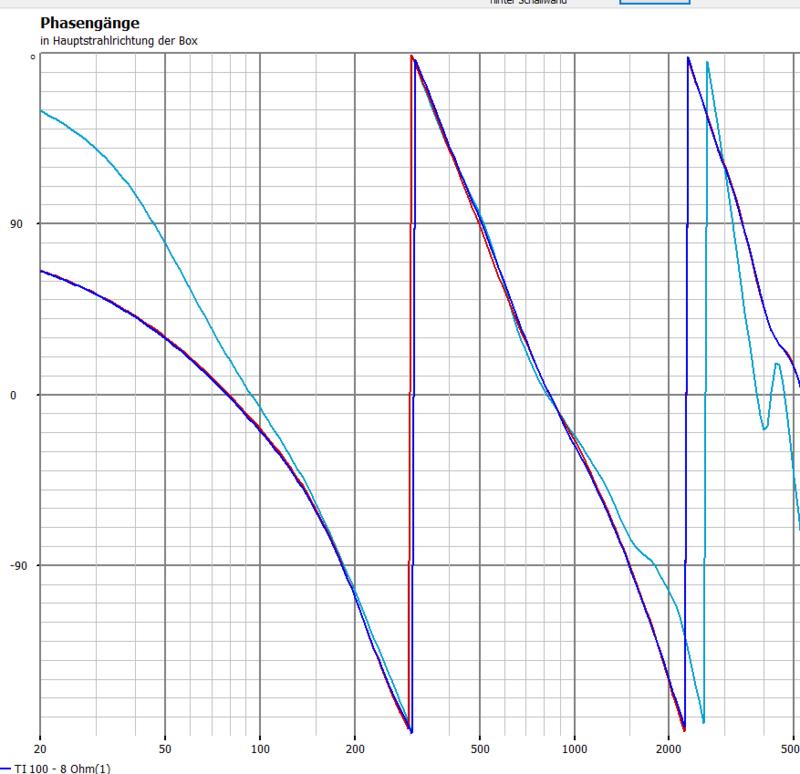800x774 pixels.
Task: Click the 1000 label on the frequency axis
Action: (574, 749)
